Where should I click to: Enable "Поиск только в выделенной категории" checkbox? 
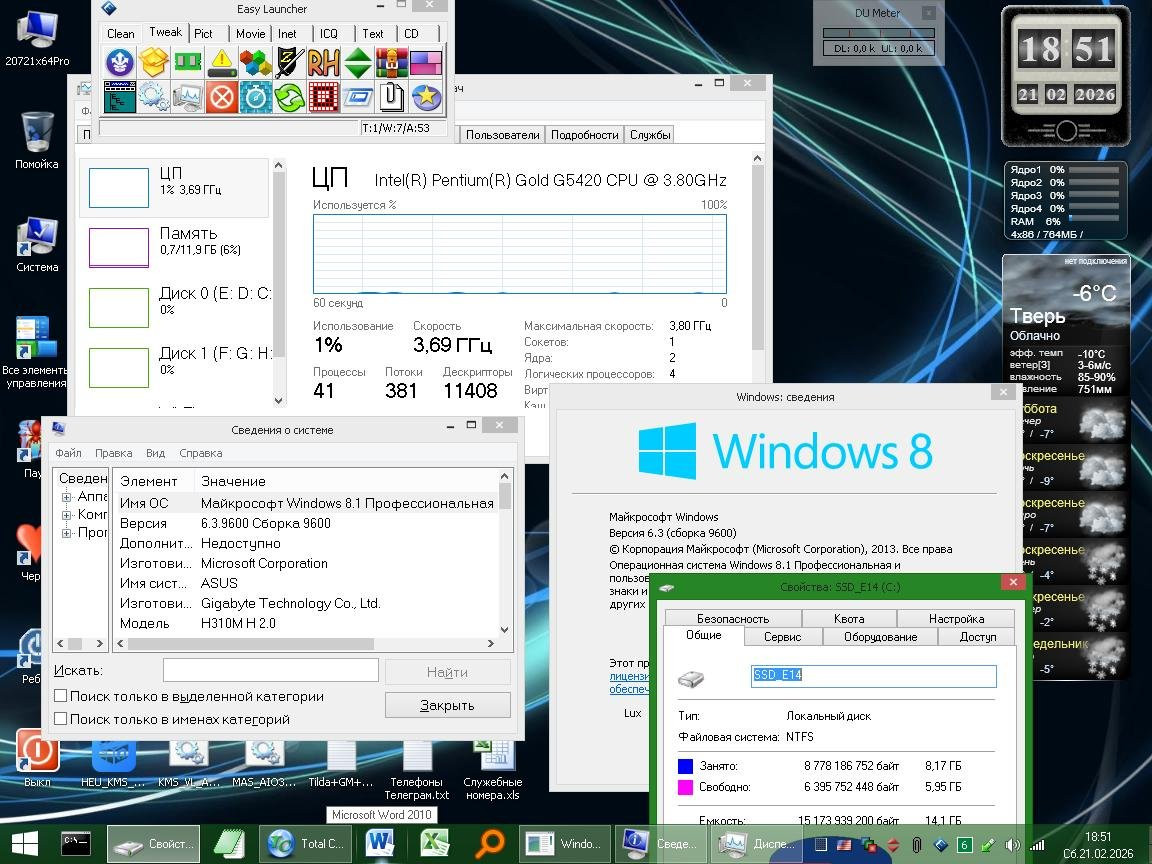[x=61, y=696]
